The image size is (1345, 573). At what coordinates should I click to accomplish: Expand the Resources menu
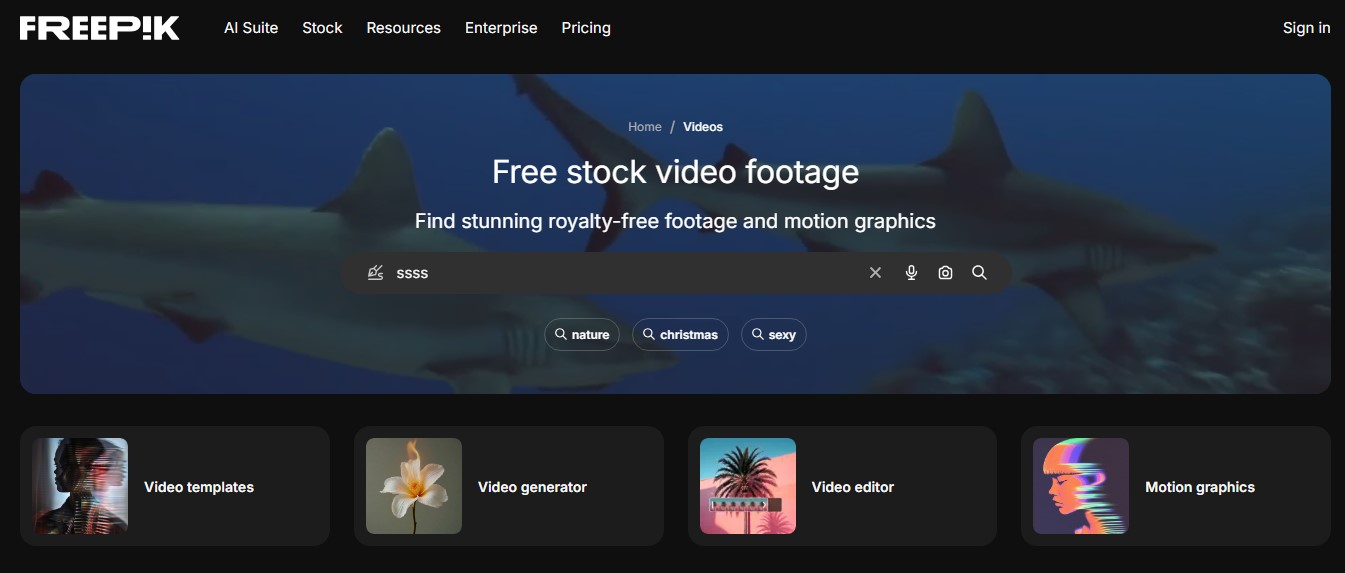click(x=403, y=28)
